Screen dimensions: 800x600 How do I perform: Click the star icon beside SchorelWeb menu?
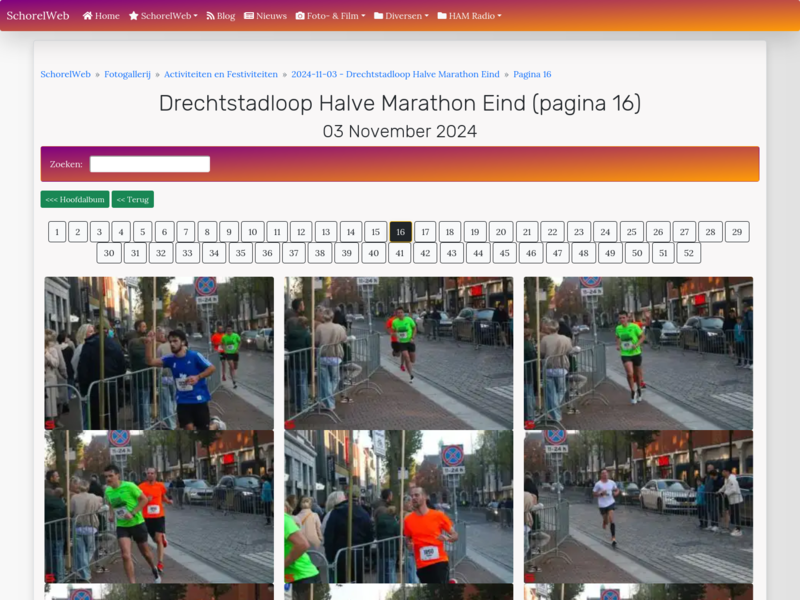coord(134,16)
